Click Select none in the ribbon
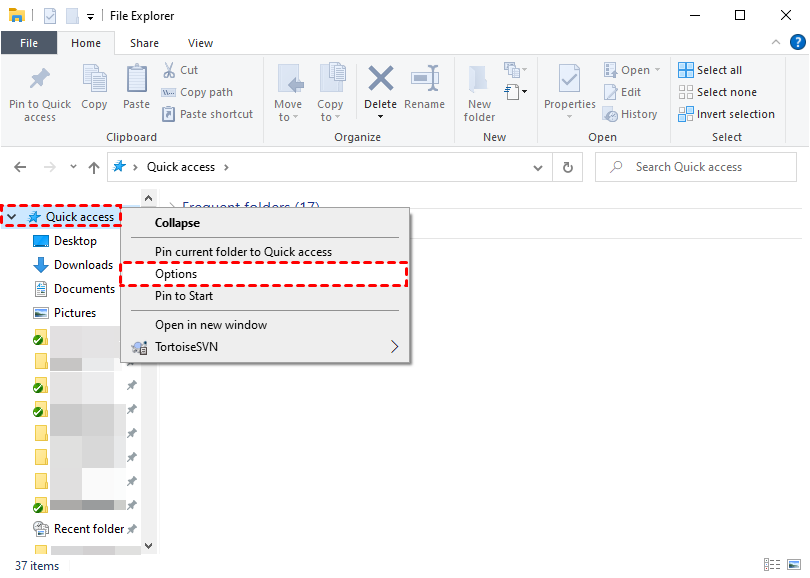The width and height of the screenshot is (810, 578). 718,92
